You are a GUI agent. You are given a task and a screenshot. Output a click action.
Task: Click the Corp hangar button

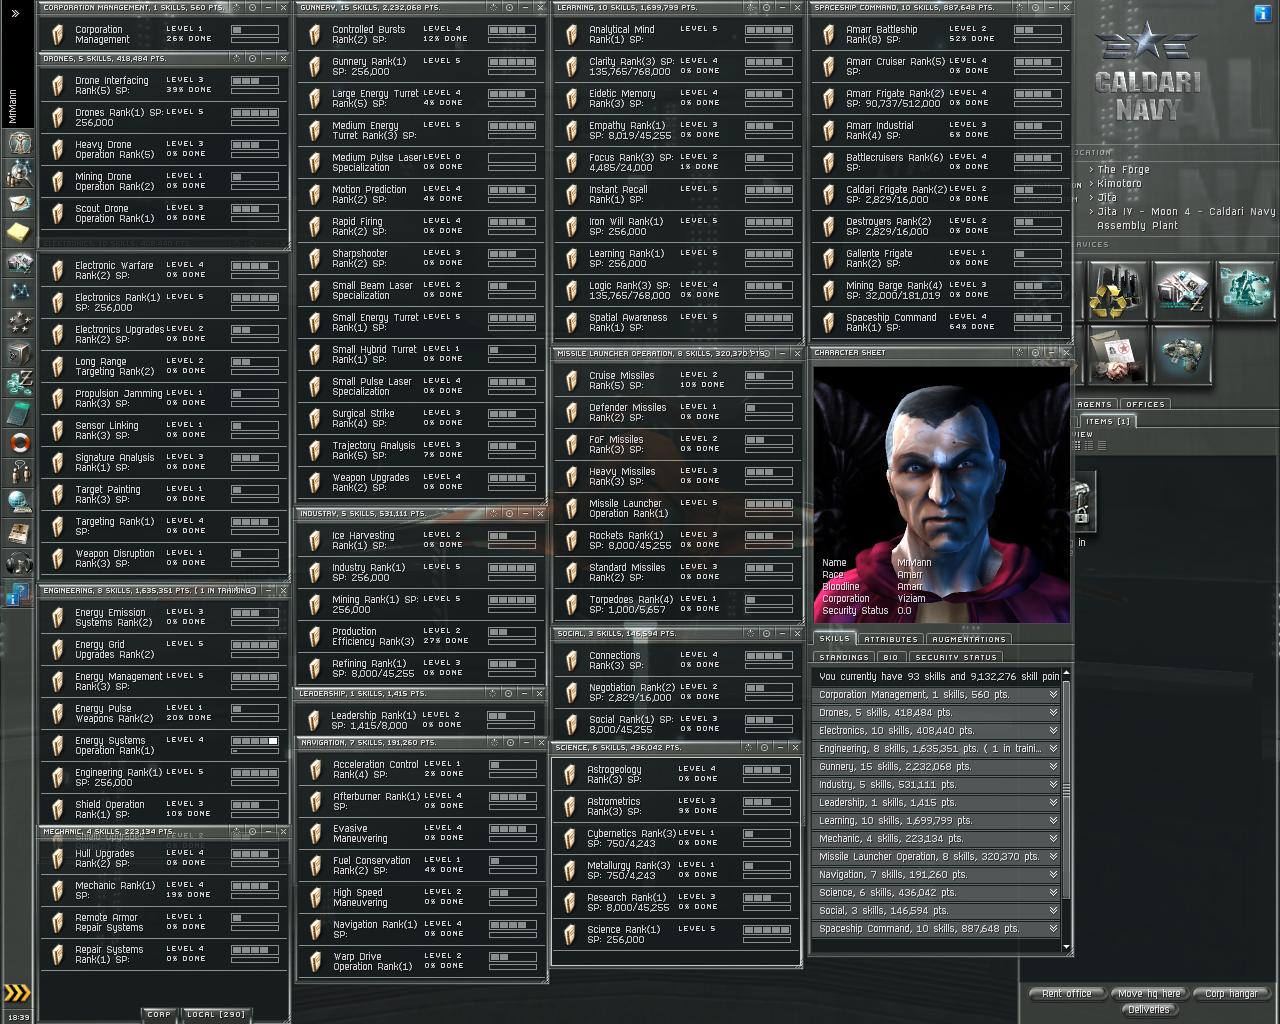pos(1231,993)
